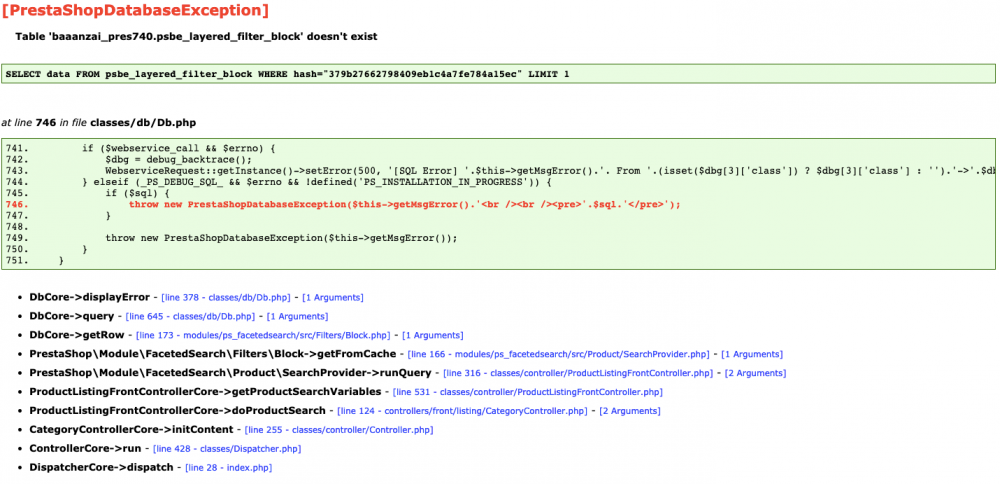Click the CategoryControllerCore->initContent trace entry
Viewport: 1000px width, 484px height.
pyautogui.click(x=131, y=430)
